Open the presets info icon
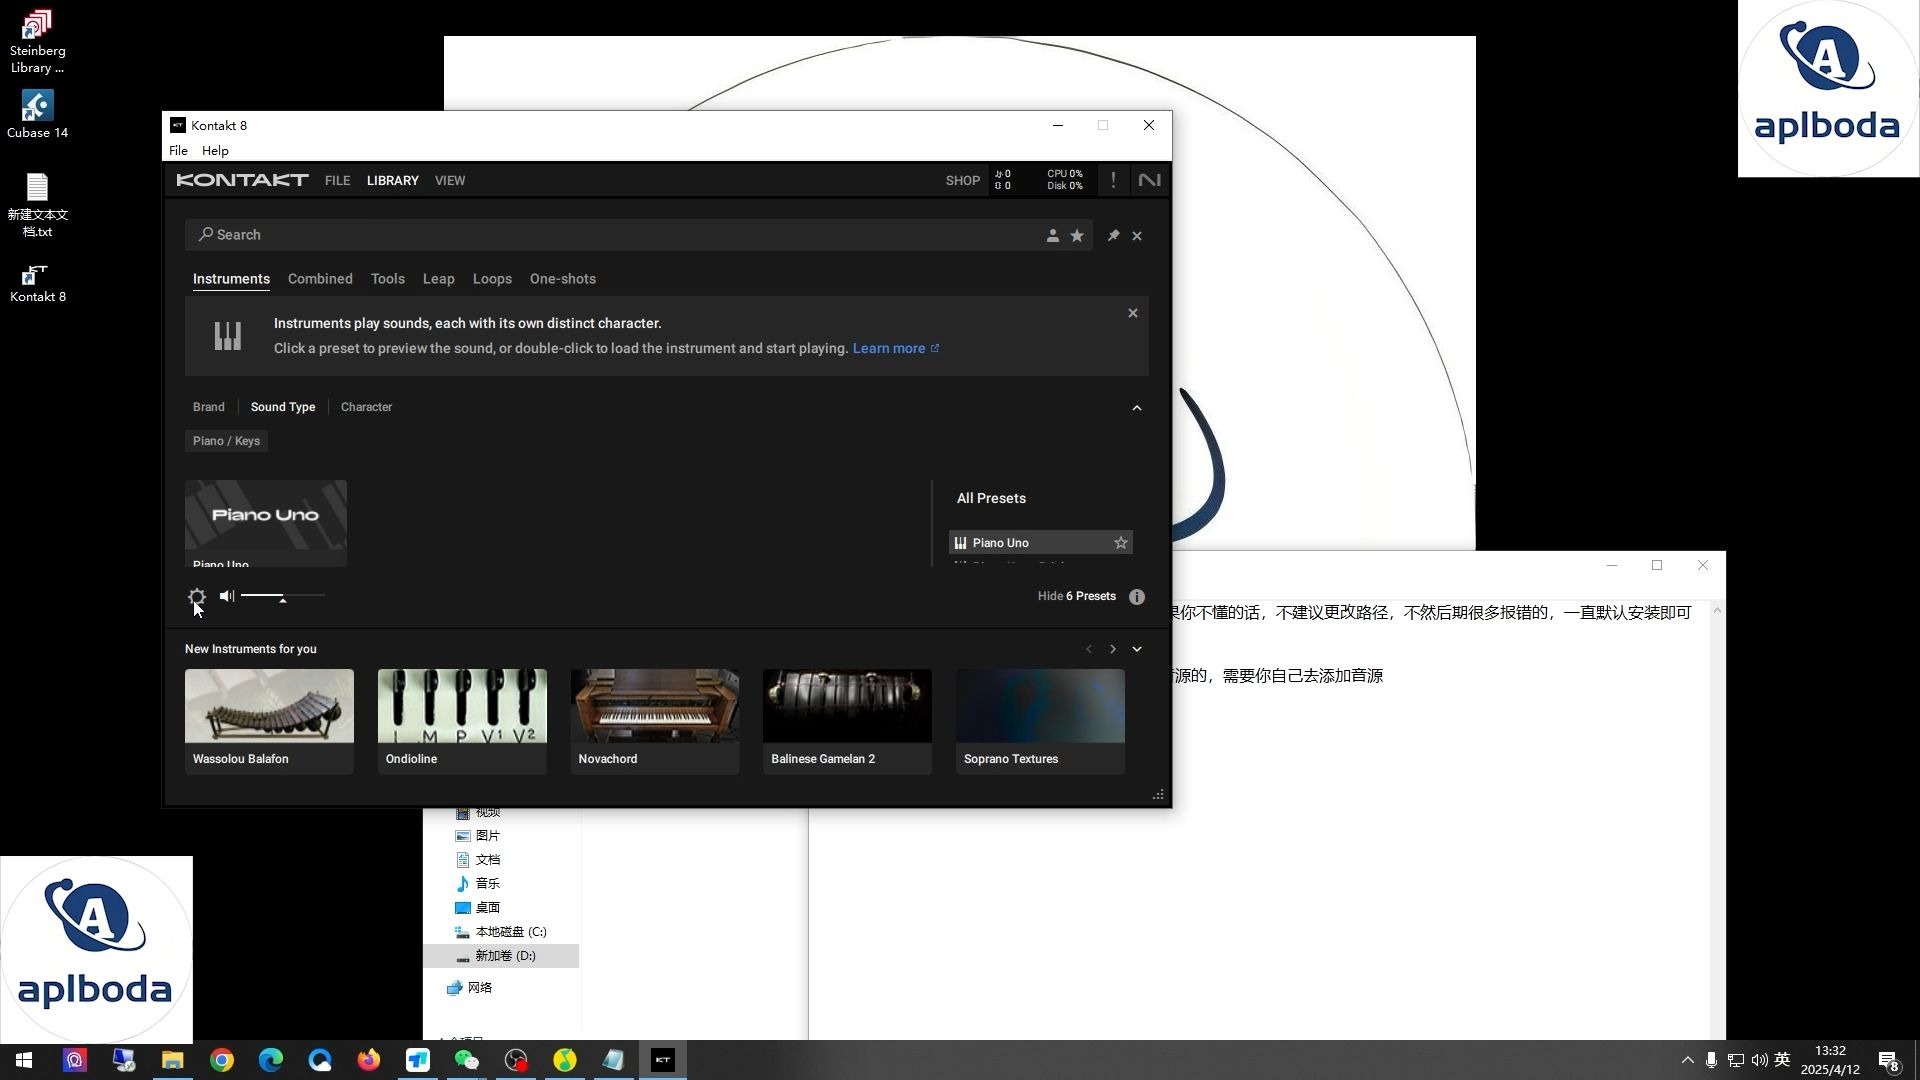Image resolution: width=1920 pixels, height=1080 pixels. (1137, 597)
